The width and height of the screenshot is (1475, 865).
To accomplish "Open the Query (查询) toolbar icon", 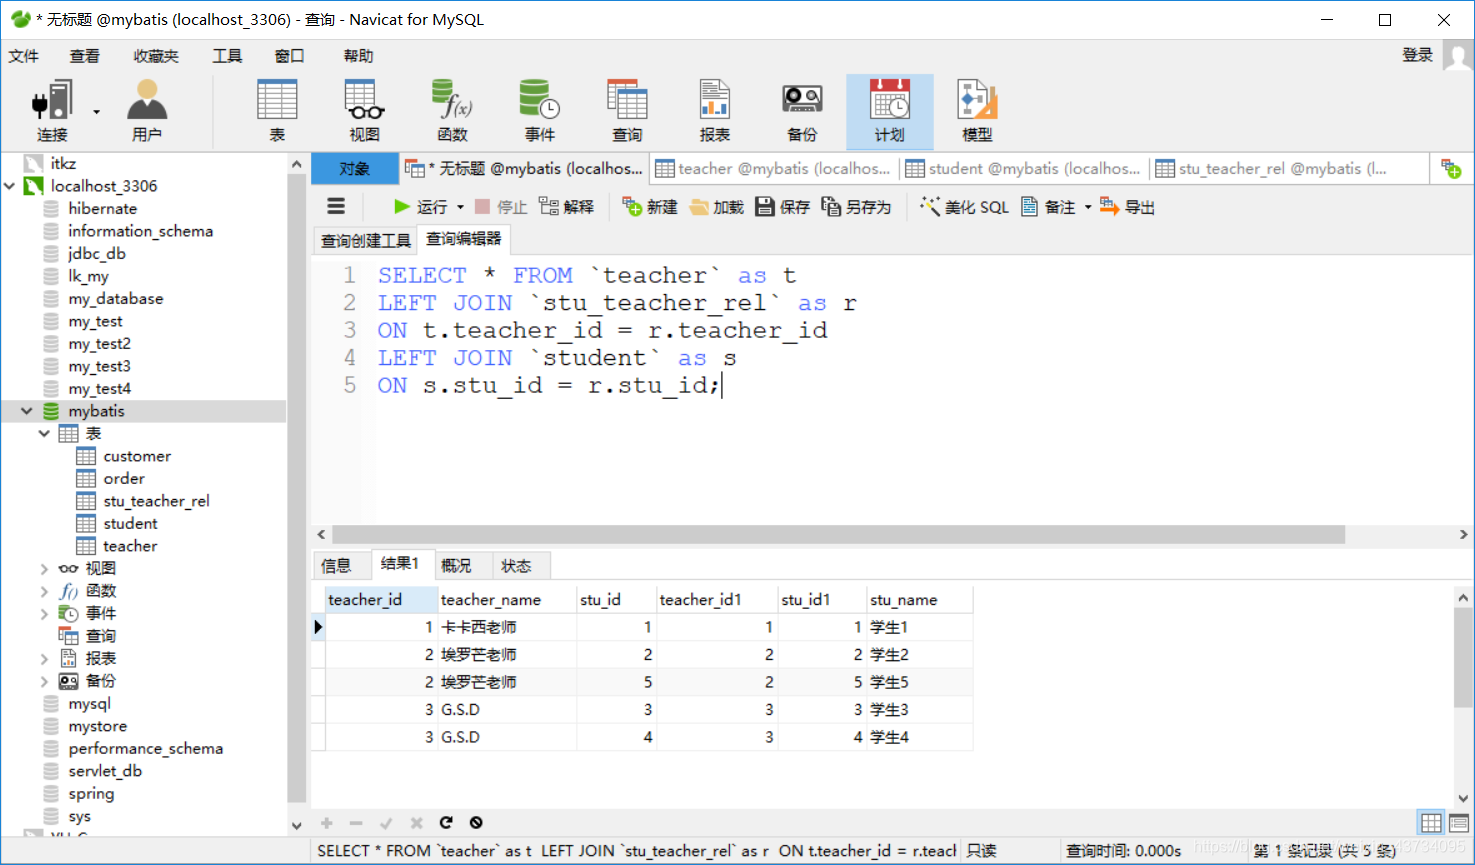I will [627, 111].
